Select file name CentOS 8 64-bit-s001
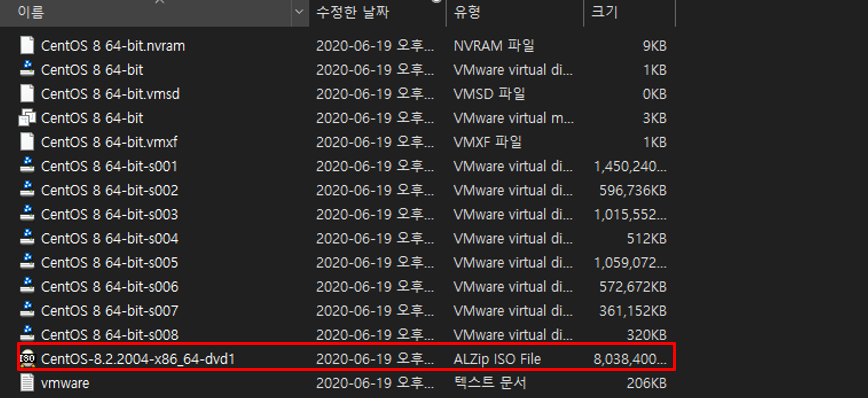868x398 pixels. [x=110, y=166]
